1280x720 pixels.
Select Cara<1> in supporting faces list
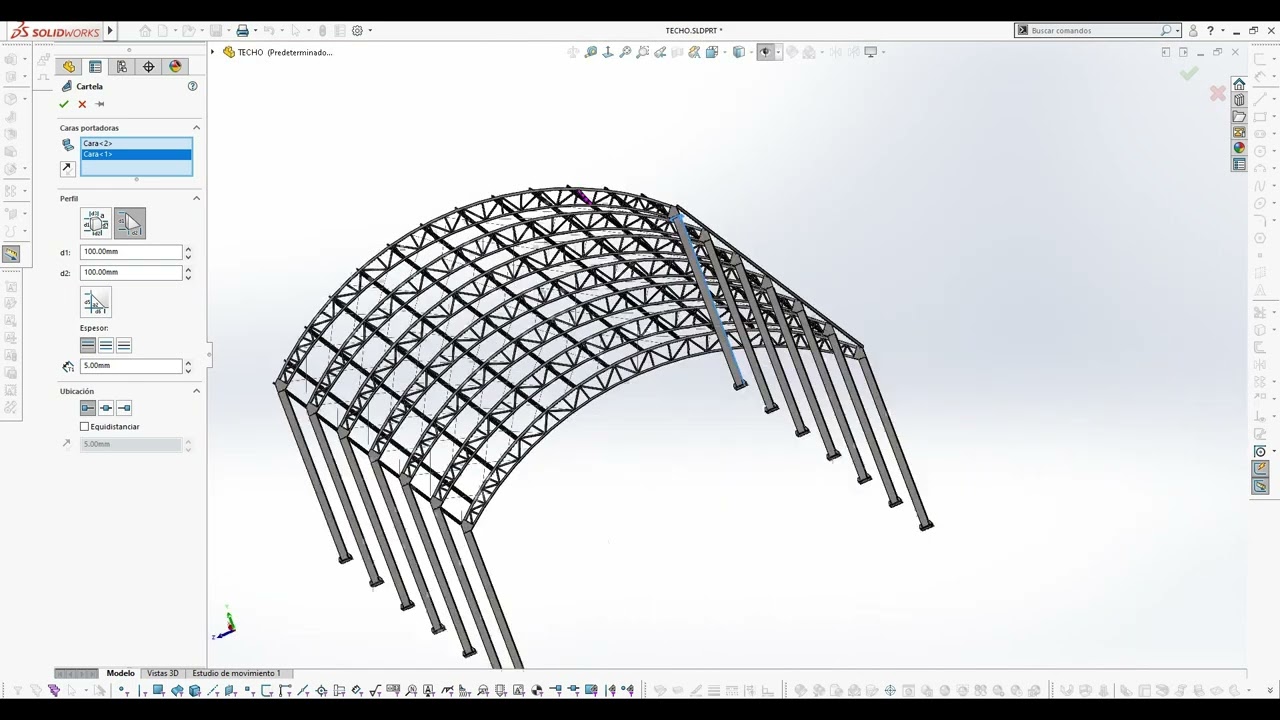click(136, 154)
